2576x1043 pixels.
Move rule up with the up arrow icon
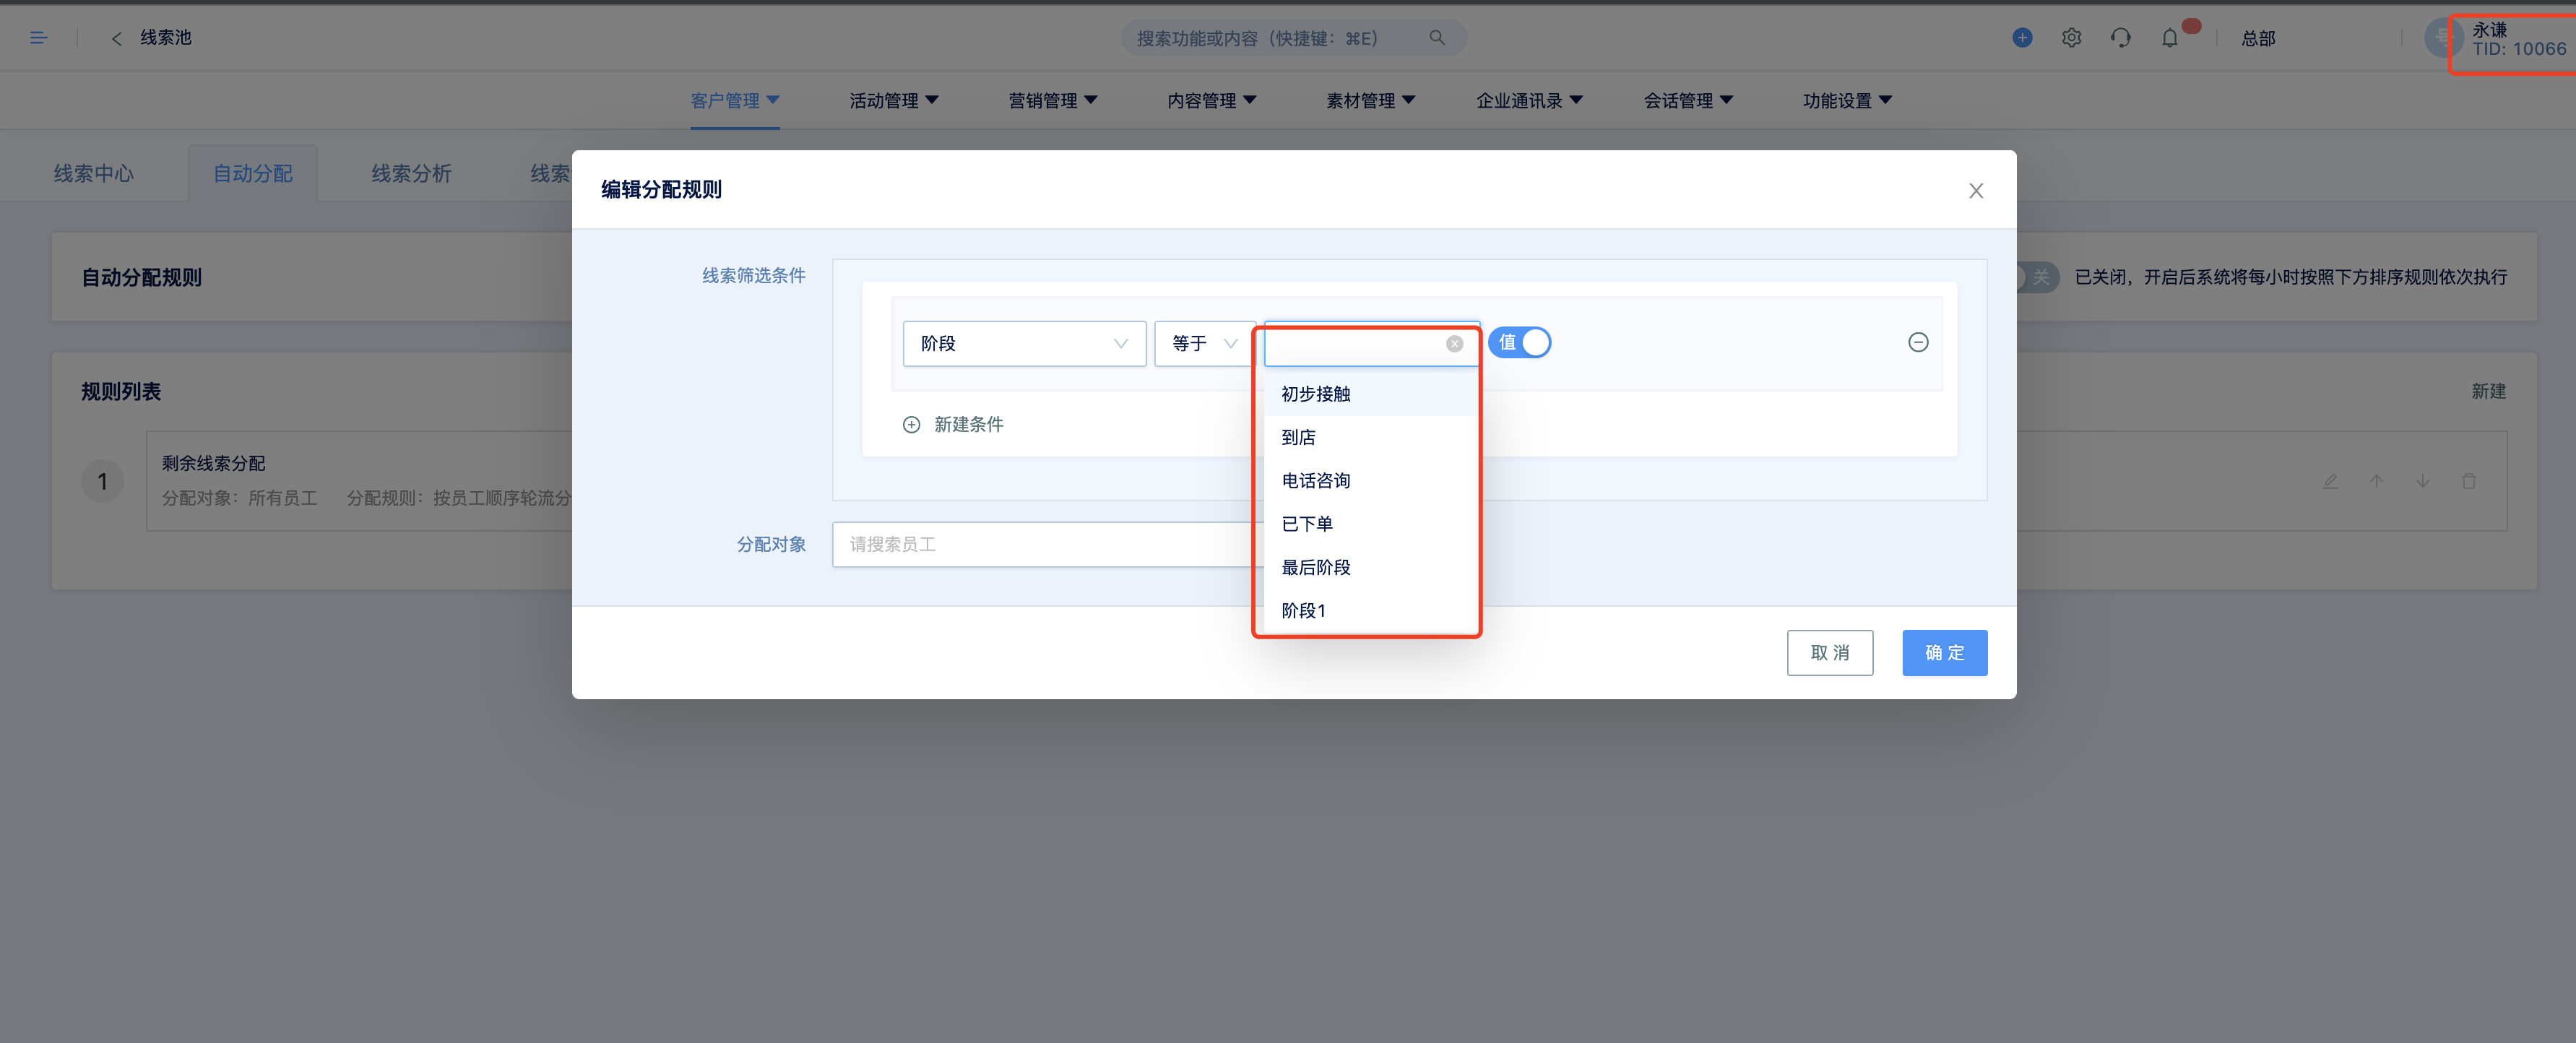tap(2376, 481)
